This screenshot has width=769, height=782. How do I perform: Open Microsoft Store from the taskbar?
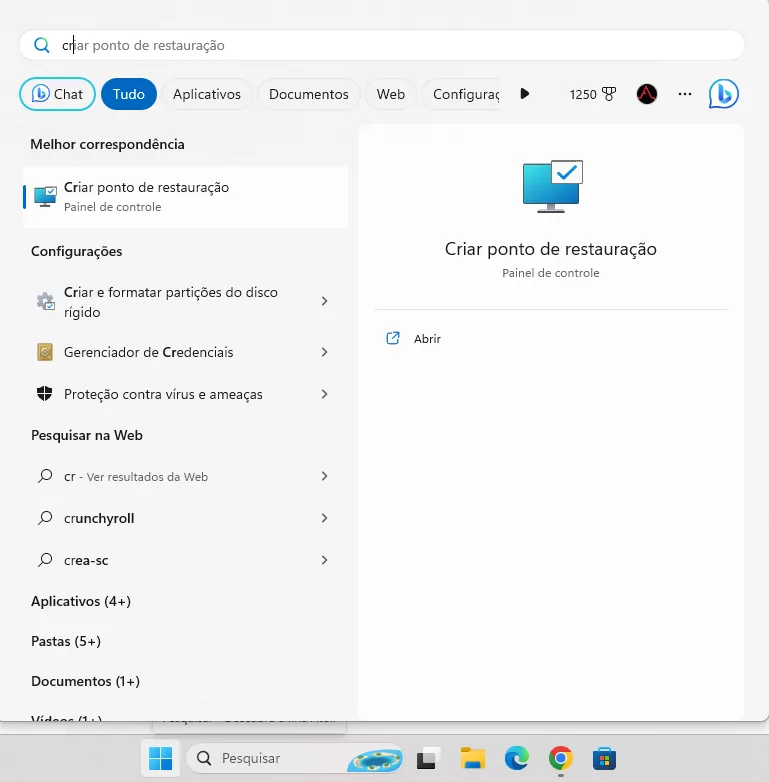(x=604, y=759)
